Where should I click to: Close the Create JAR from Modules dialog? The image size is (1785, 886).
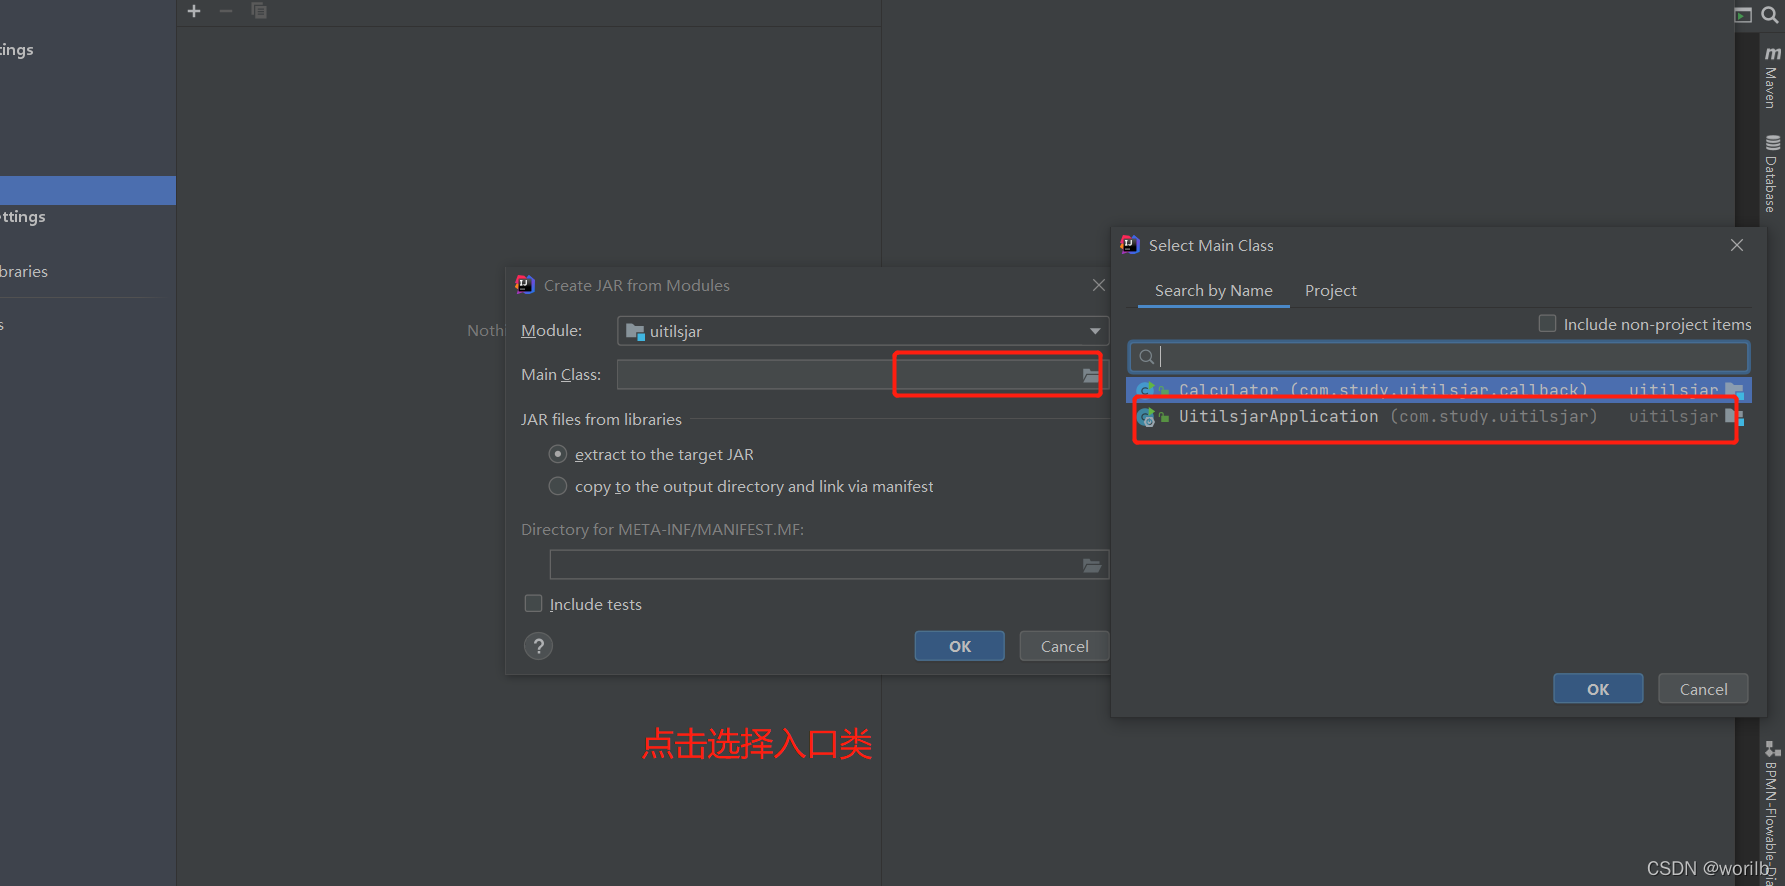tap(1099, 285)
